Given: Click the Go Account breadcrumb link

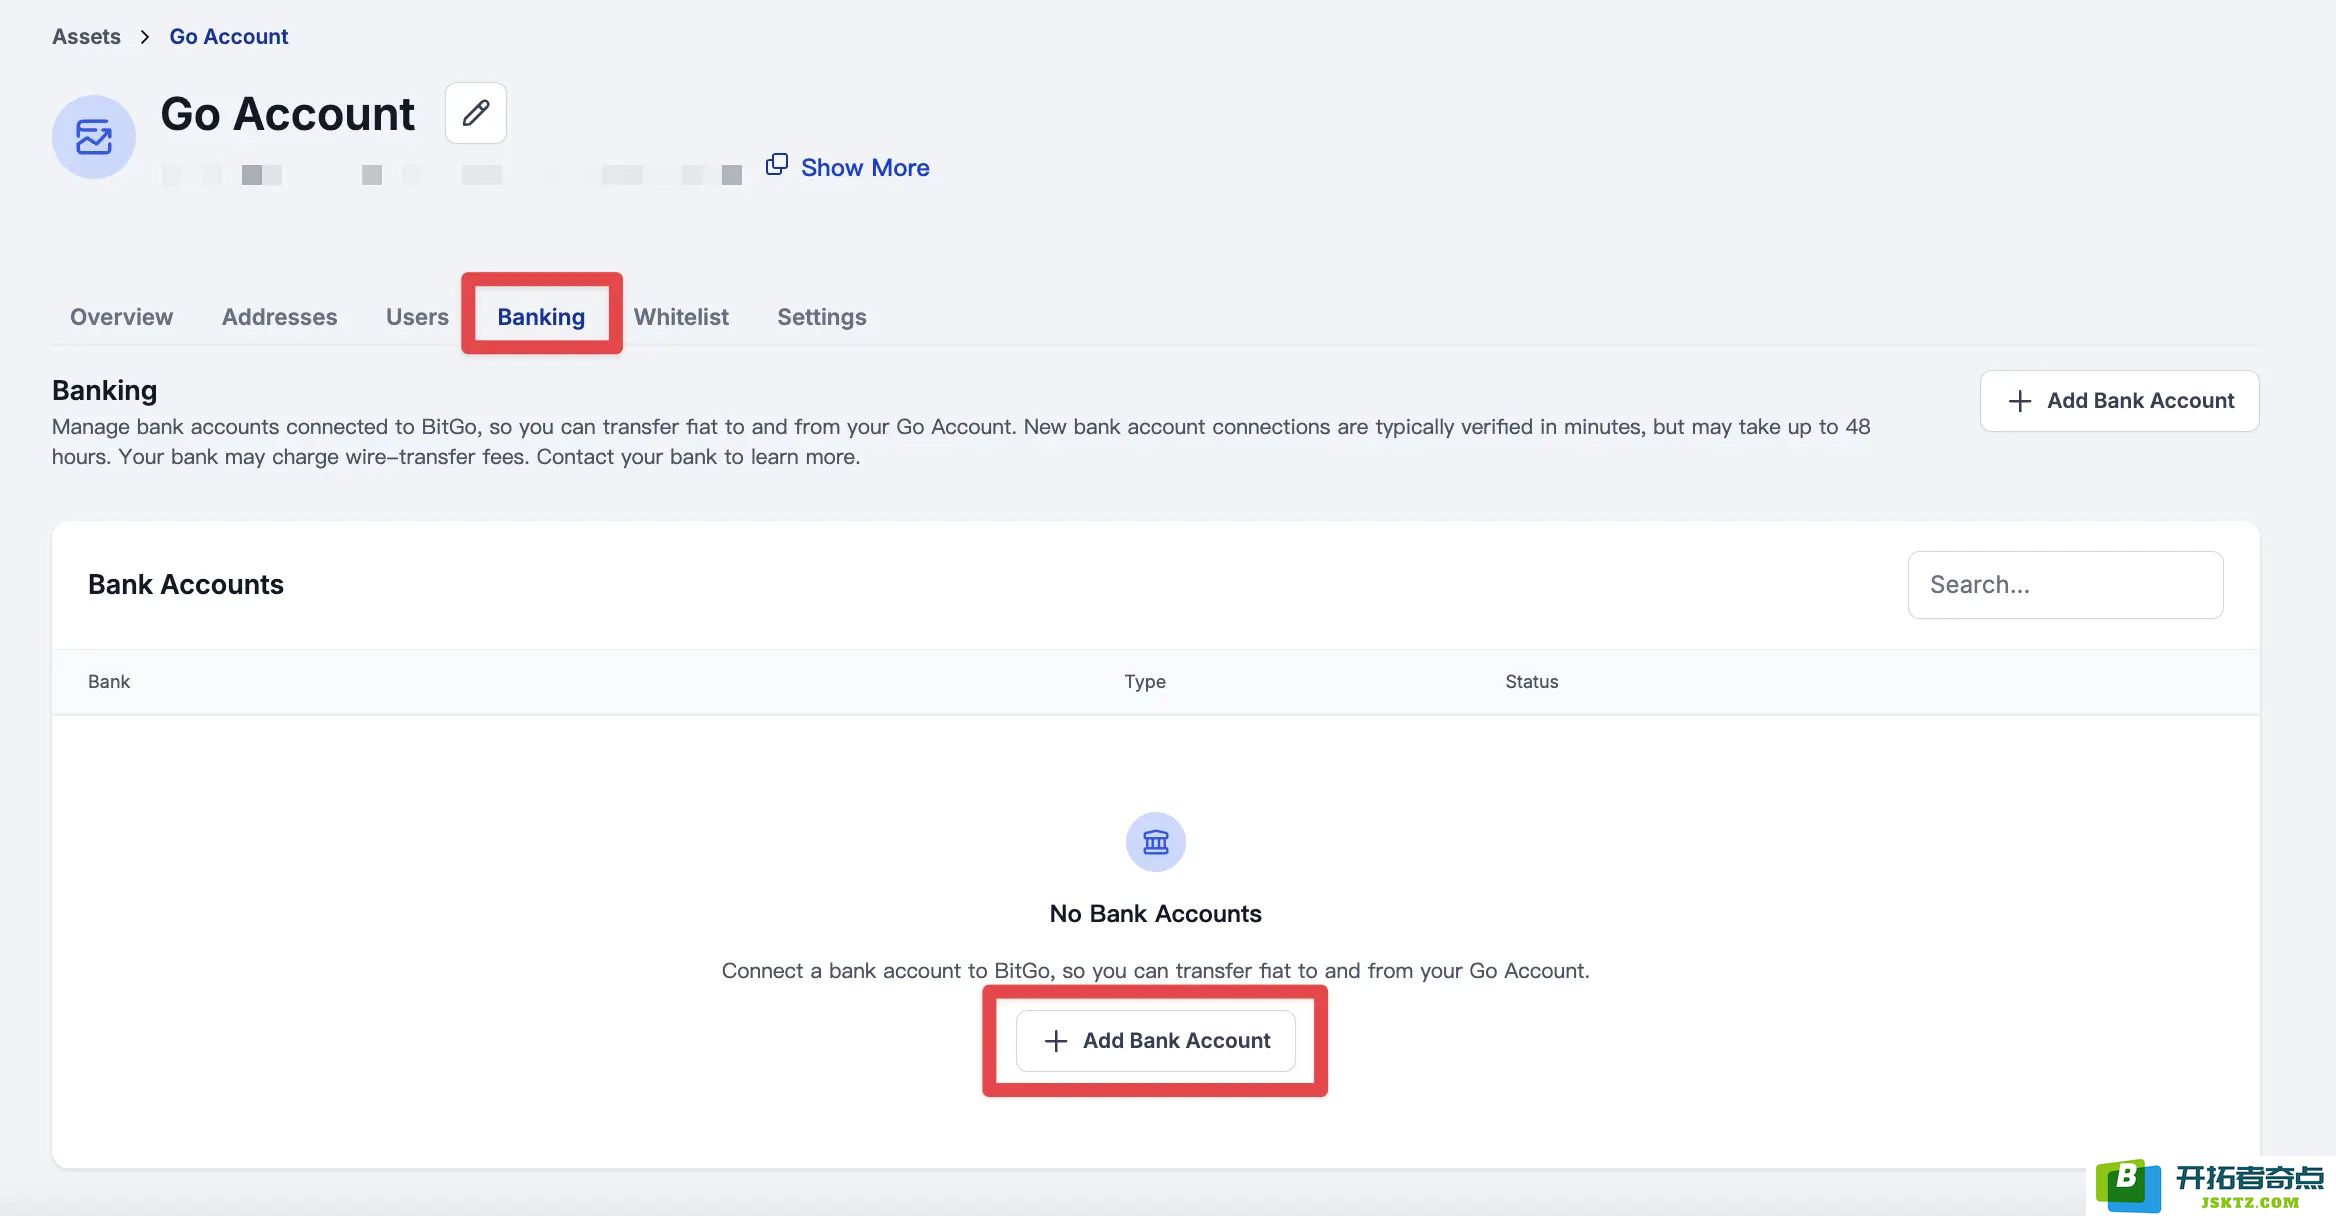Looking at the screenshot, I should pyautogui.click(x=229, y=37).
